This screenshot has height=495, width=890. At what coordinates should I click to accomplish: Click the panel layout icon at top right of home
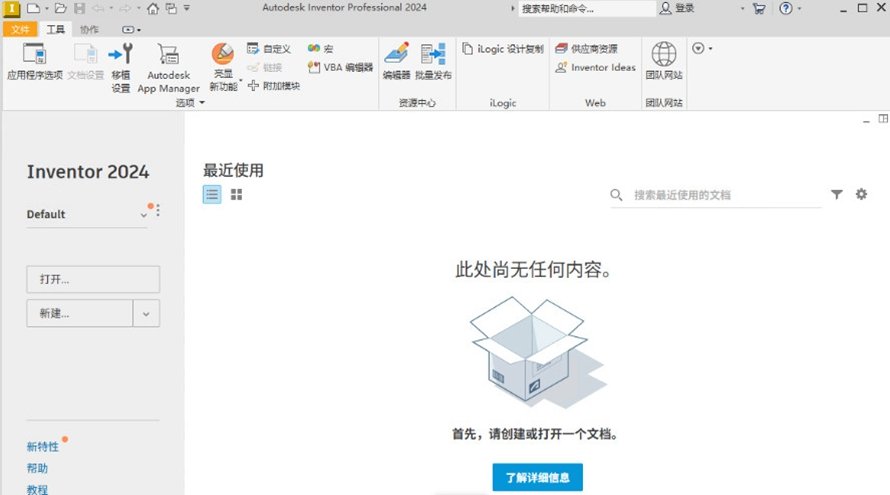pos(883,119)
